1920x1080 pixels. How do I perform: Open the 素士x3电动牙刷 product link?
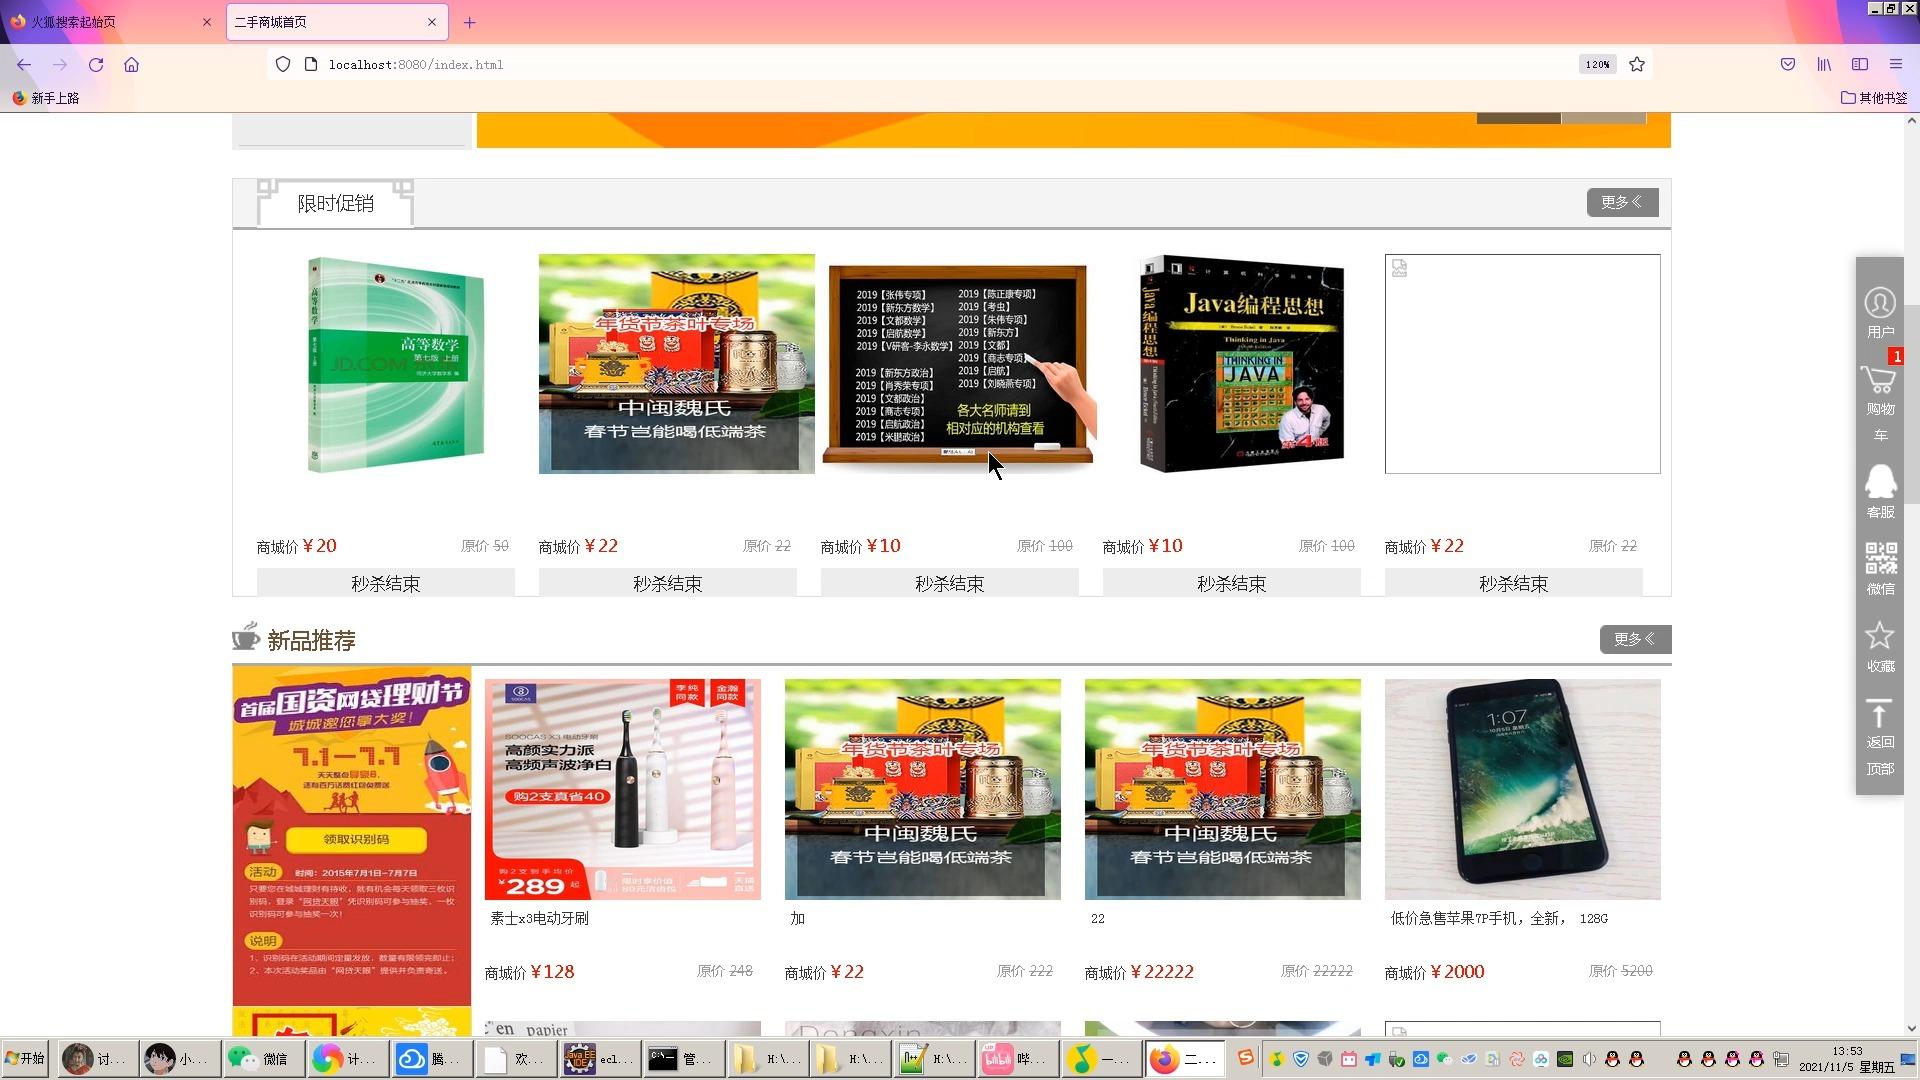(539, 918)
